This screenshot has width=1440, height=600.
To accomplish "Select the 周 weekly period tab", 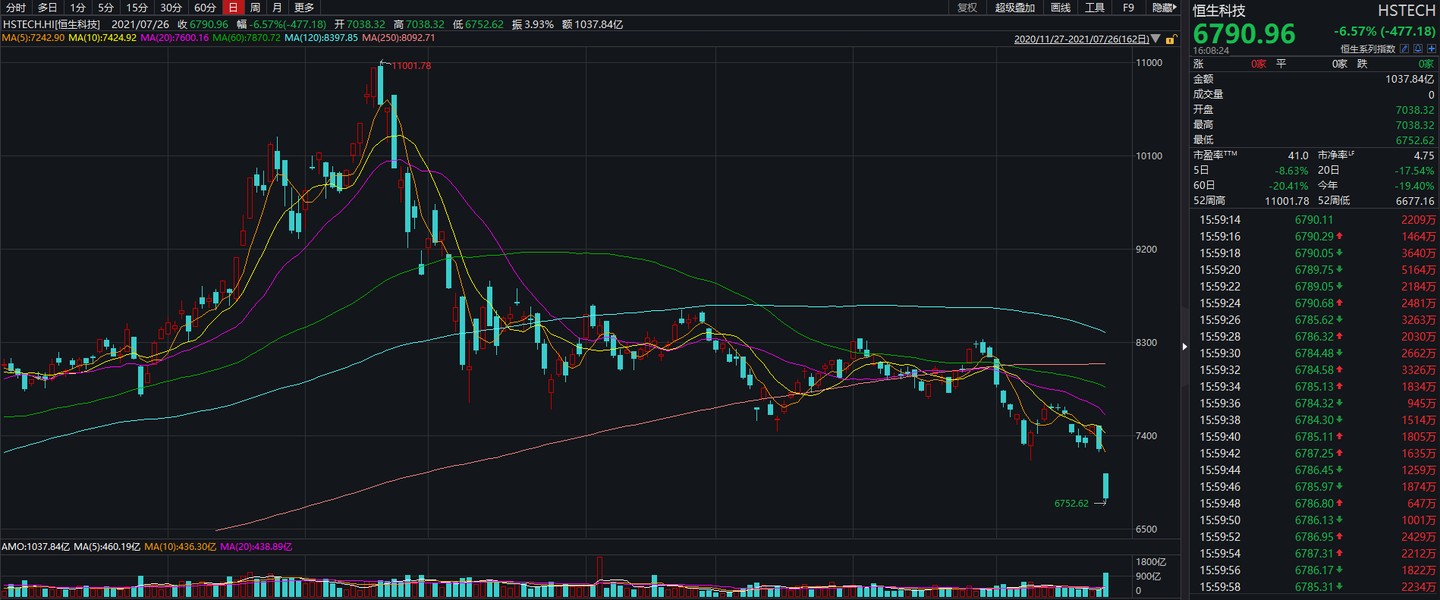I will (254, 8).
